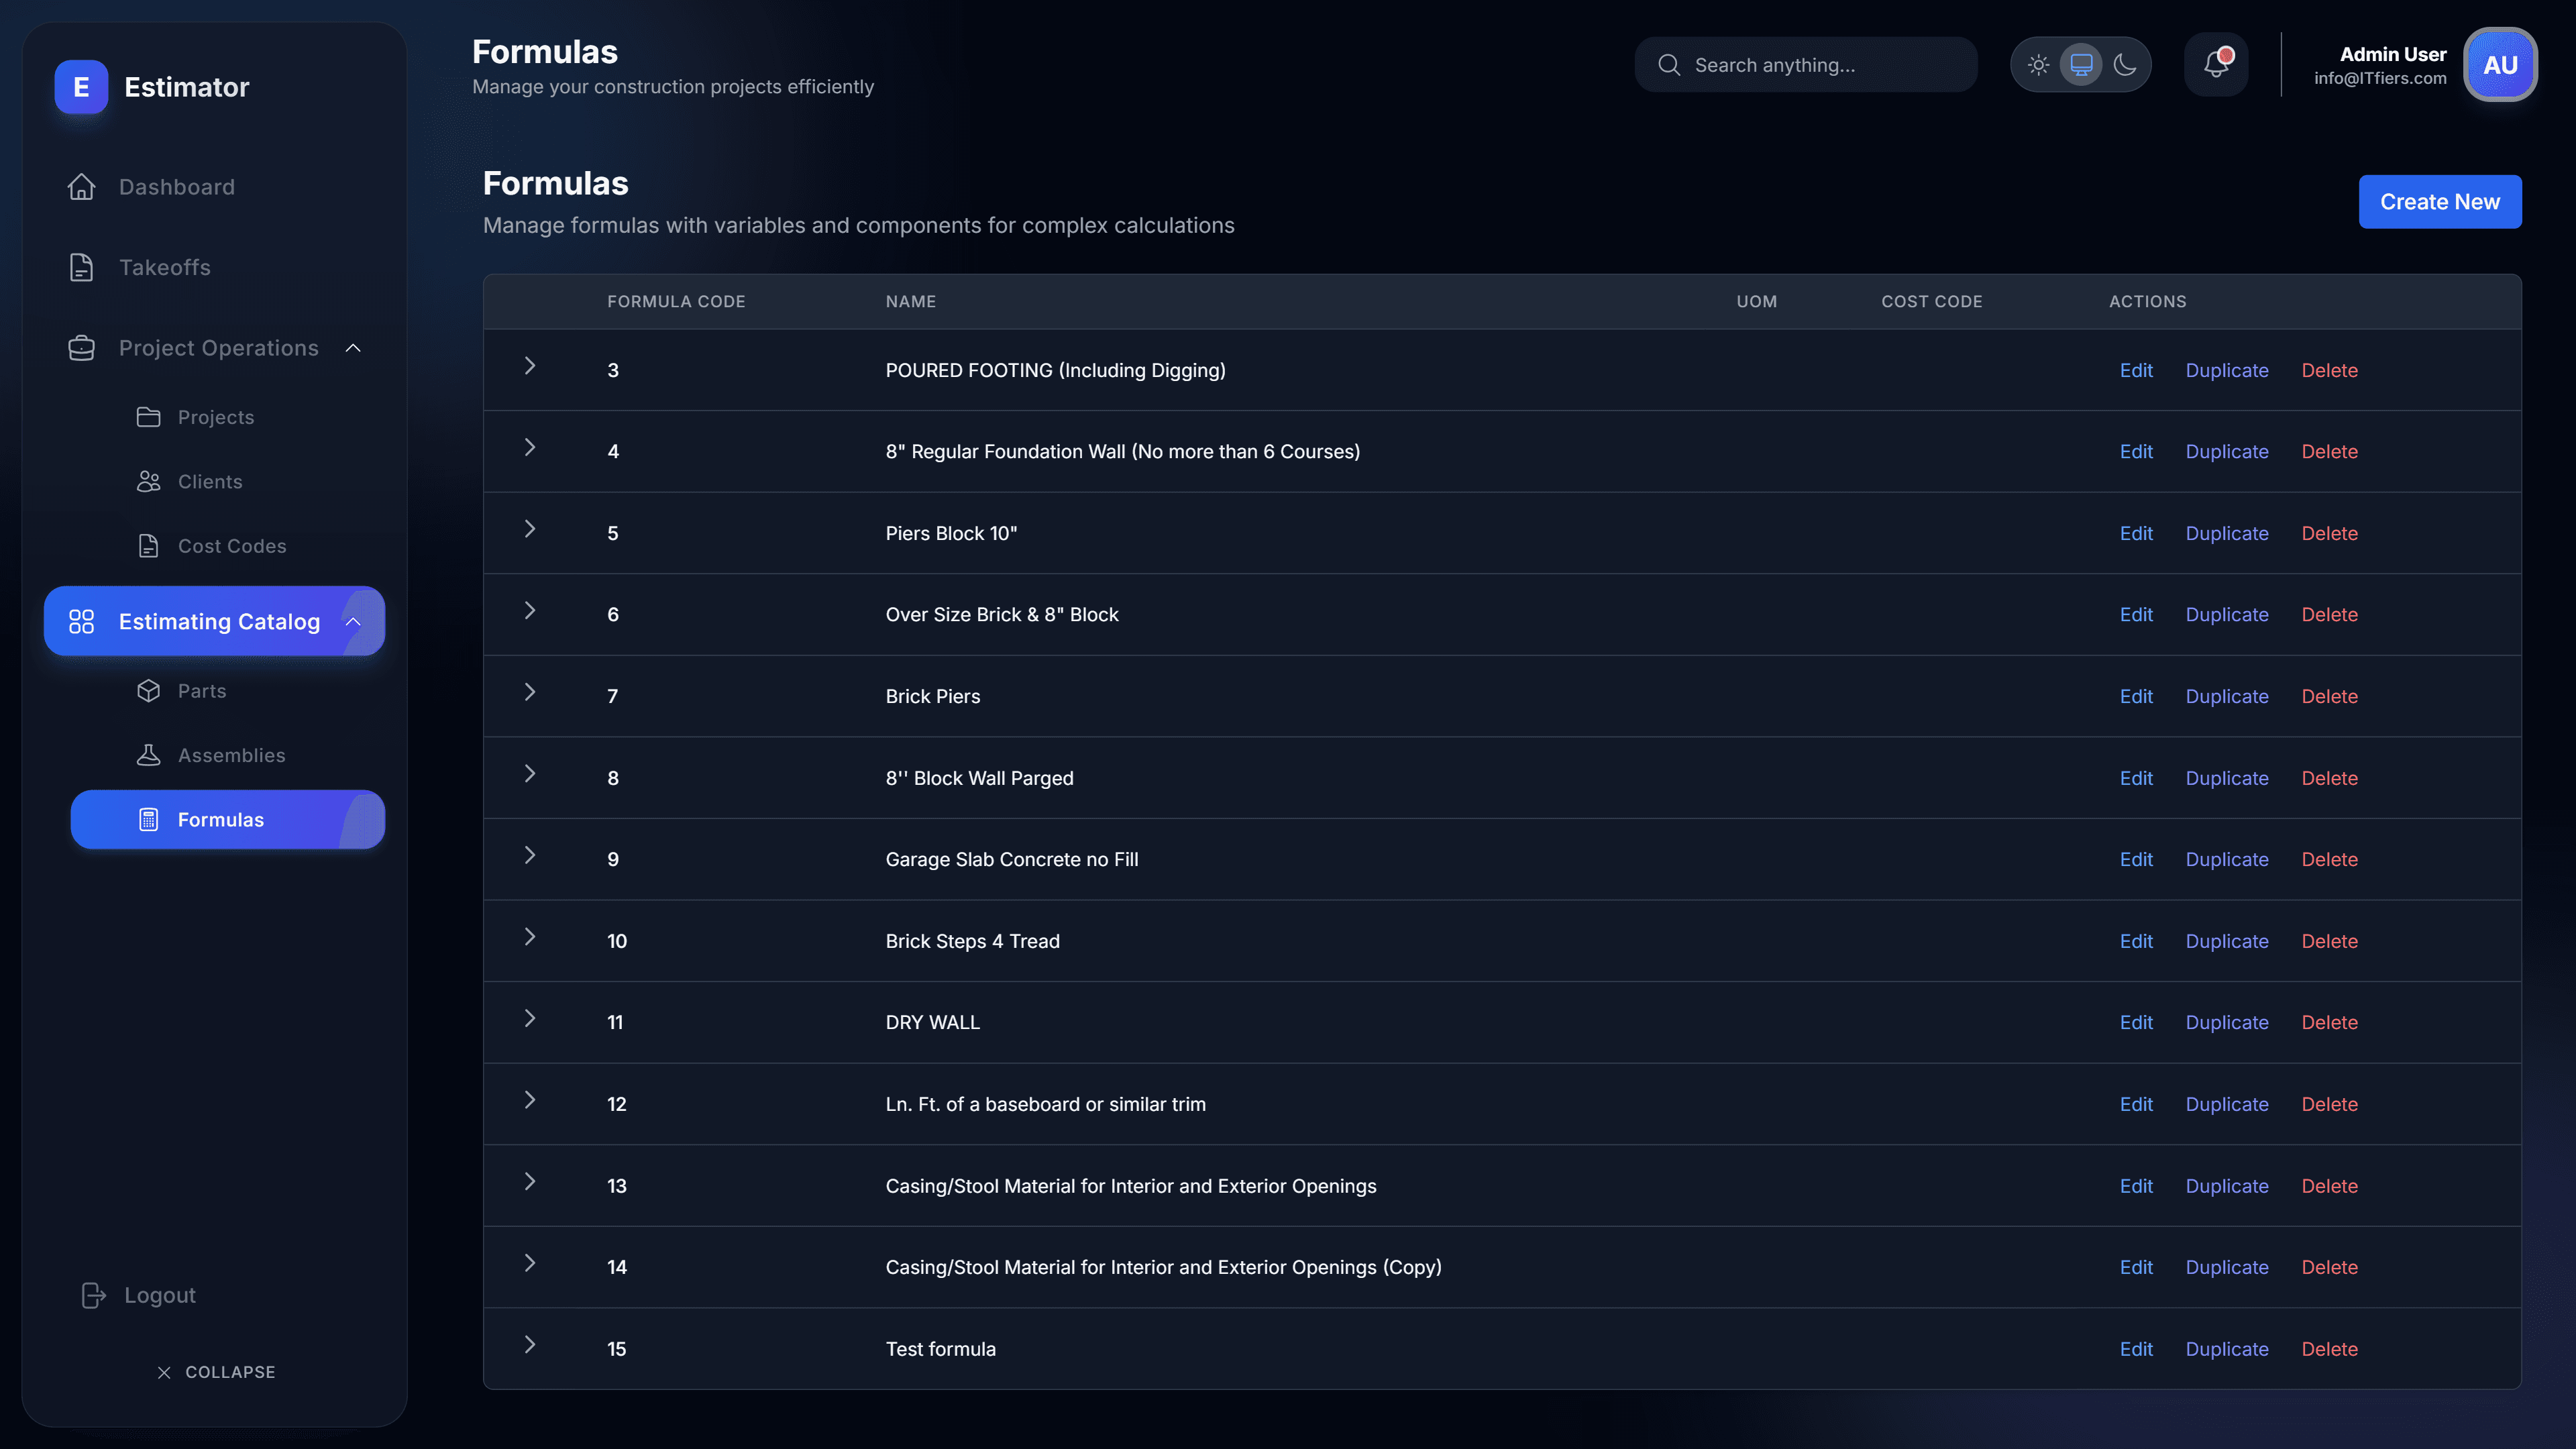Click the Cost Codes file icon
The height and width of the screenshot is (1449, 2576).
pos(148,546)
